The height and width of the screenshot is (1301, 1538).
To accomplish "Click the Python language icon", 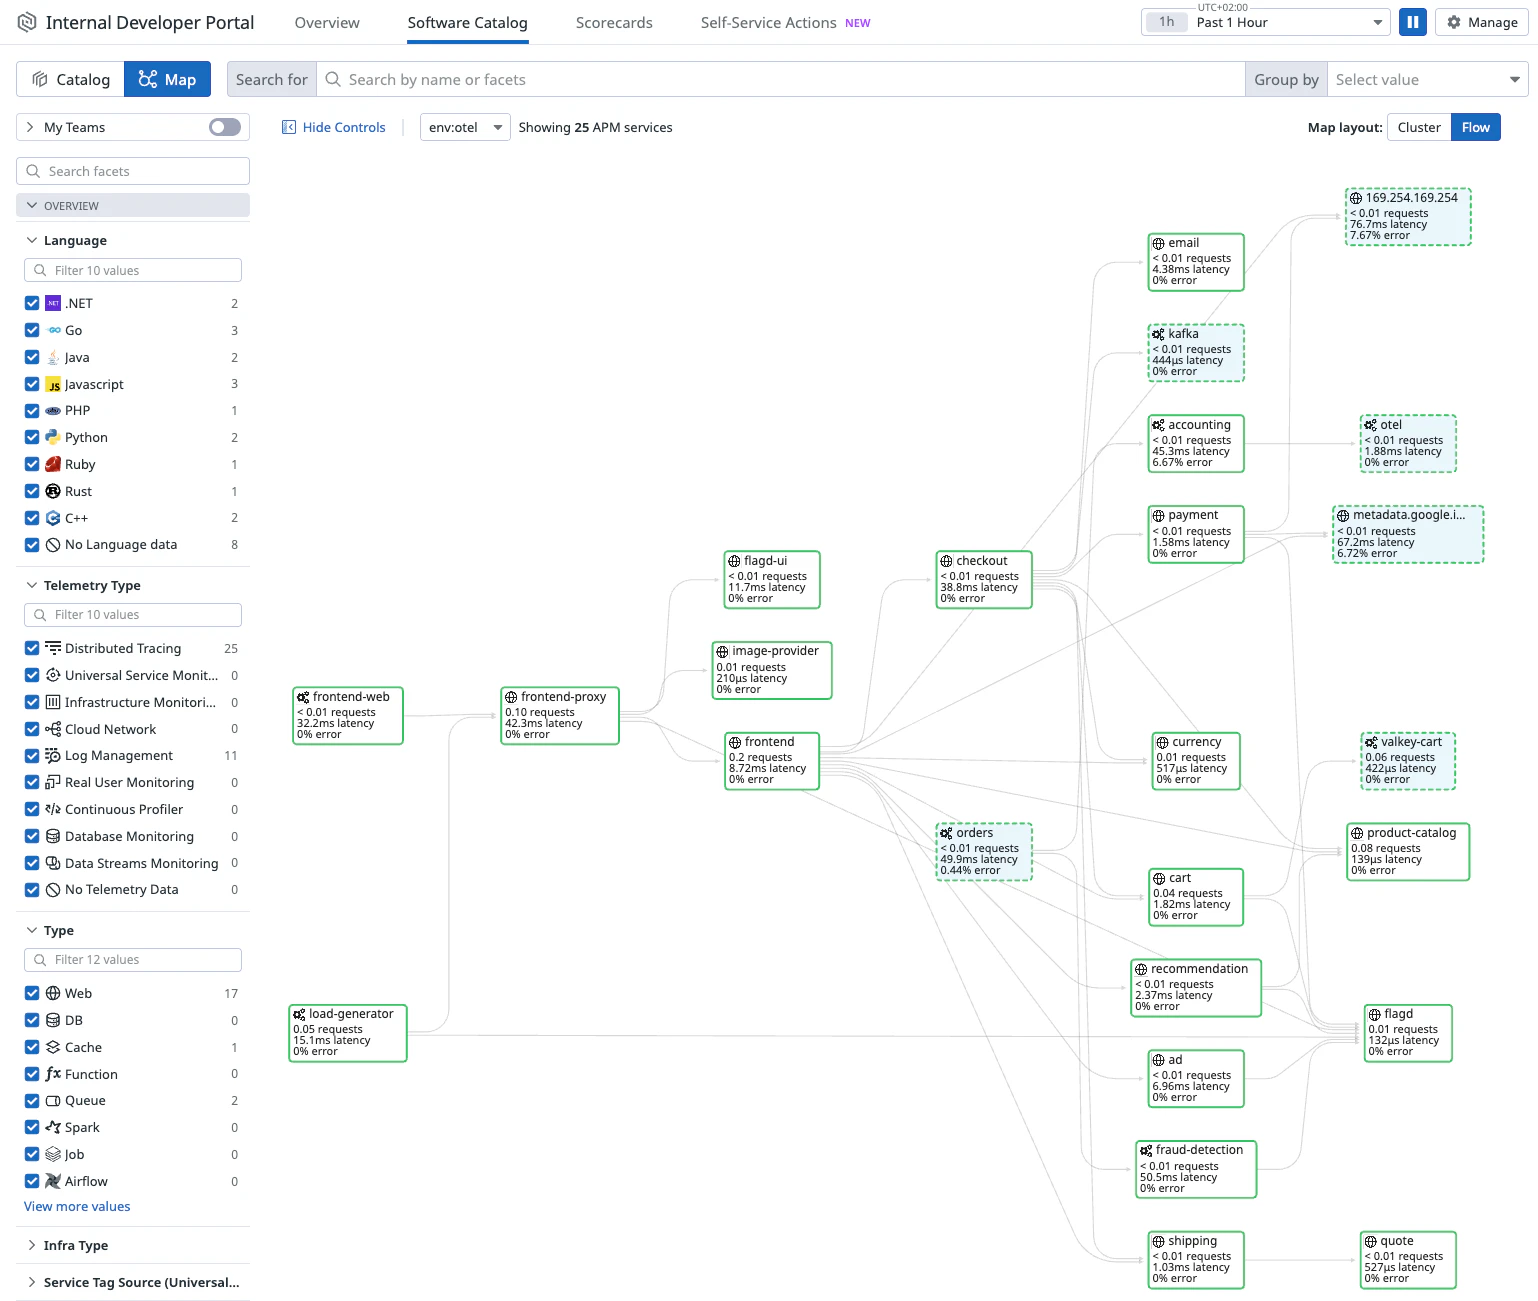I will [54, 437].
